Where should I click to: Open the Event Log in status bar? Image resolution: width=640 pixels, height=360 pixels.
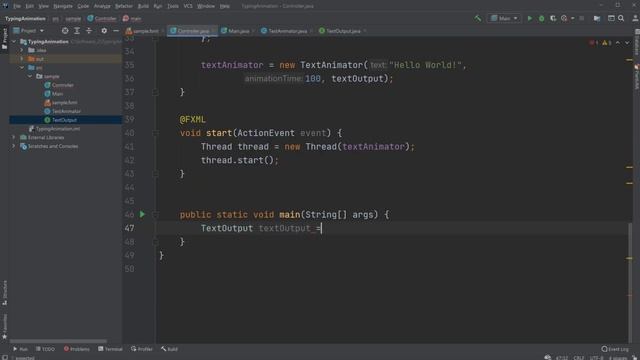click(x=615, y=349)
